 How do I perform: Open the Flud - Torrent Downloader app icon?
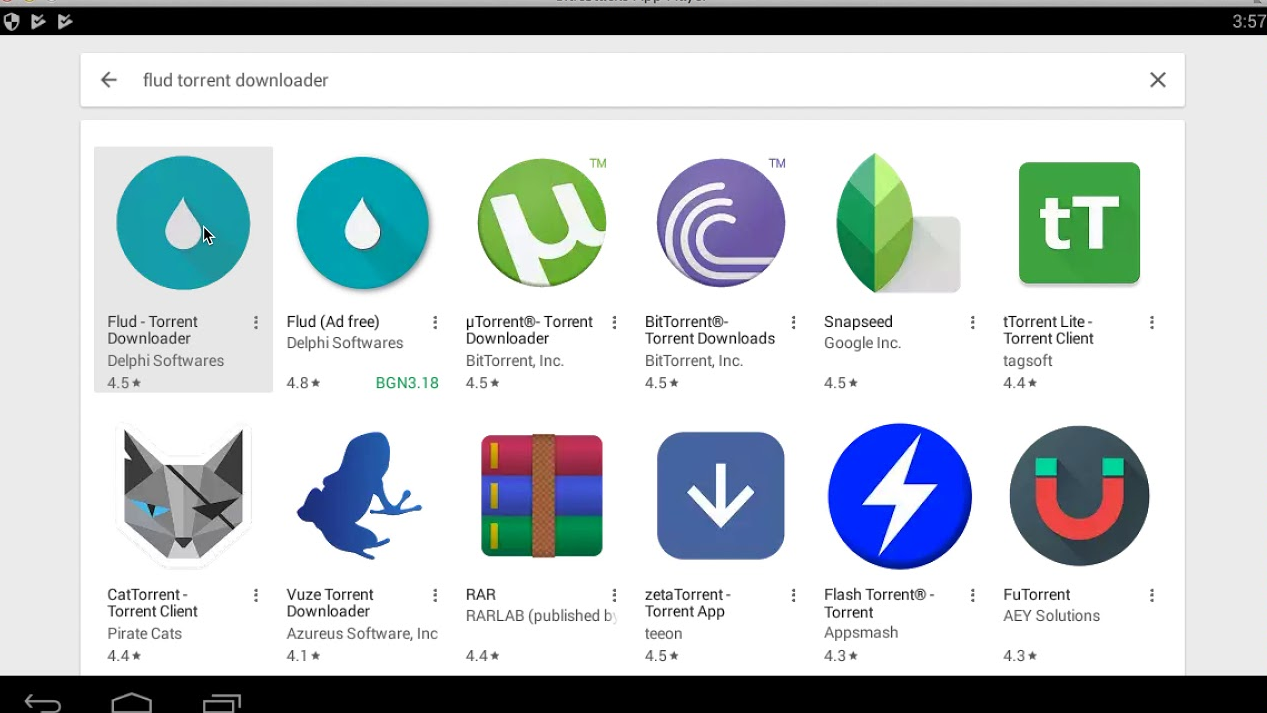183,223
